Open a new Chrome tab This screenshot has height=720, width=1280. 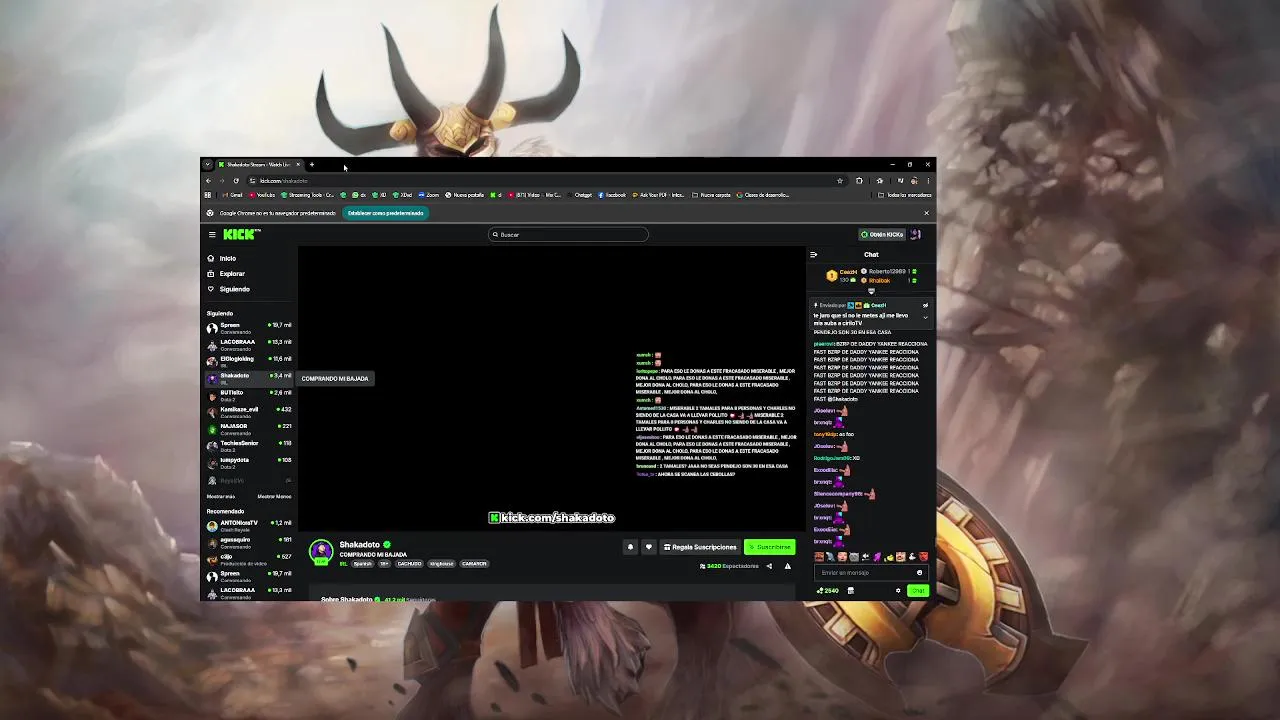tap(312, 165)
